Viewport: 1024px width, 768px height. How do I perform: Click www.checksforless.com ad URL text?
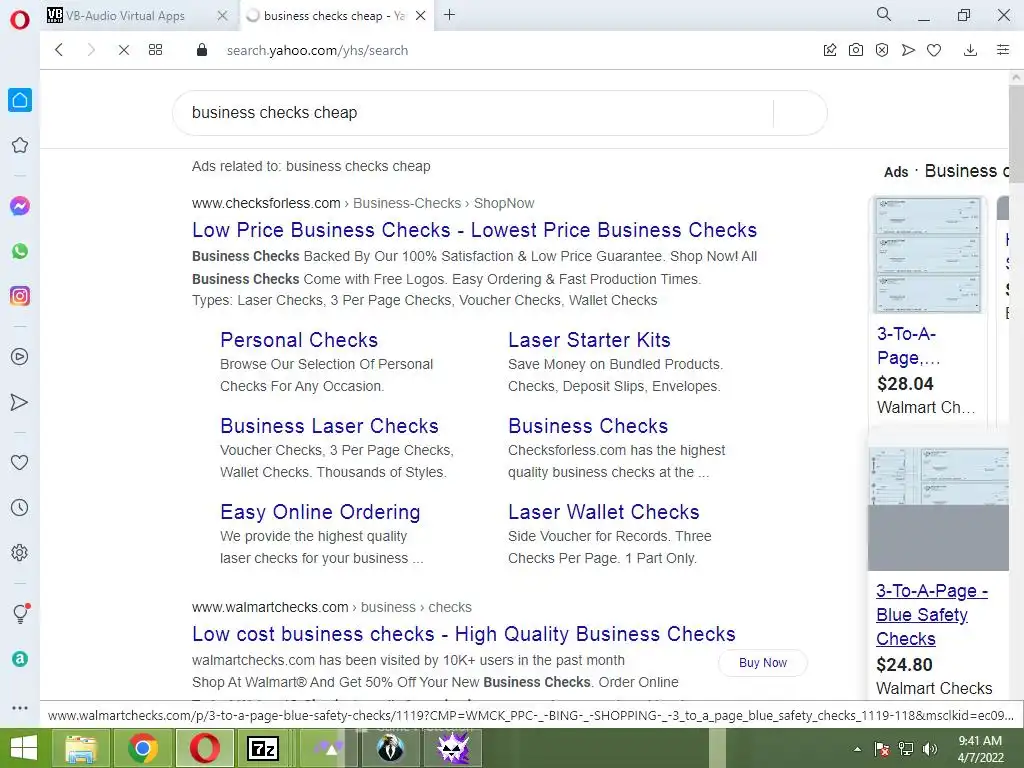tap(266, 203)
